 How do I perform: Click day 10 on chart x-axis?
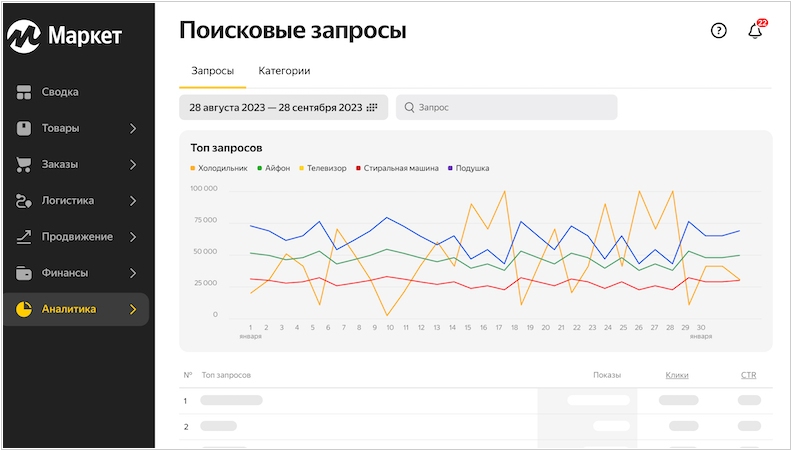[390, 327]
